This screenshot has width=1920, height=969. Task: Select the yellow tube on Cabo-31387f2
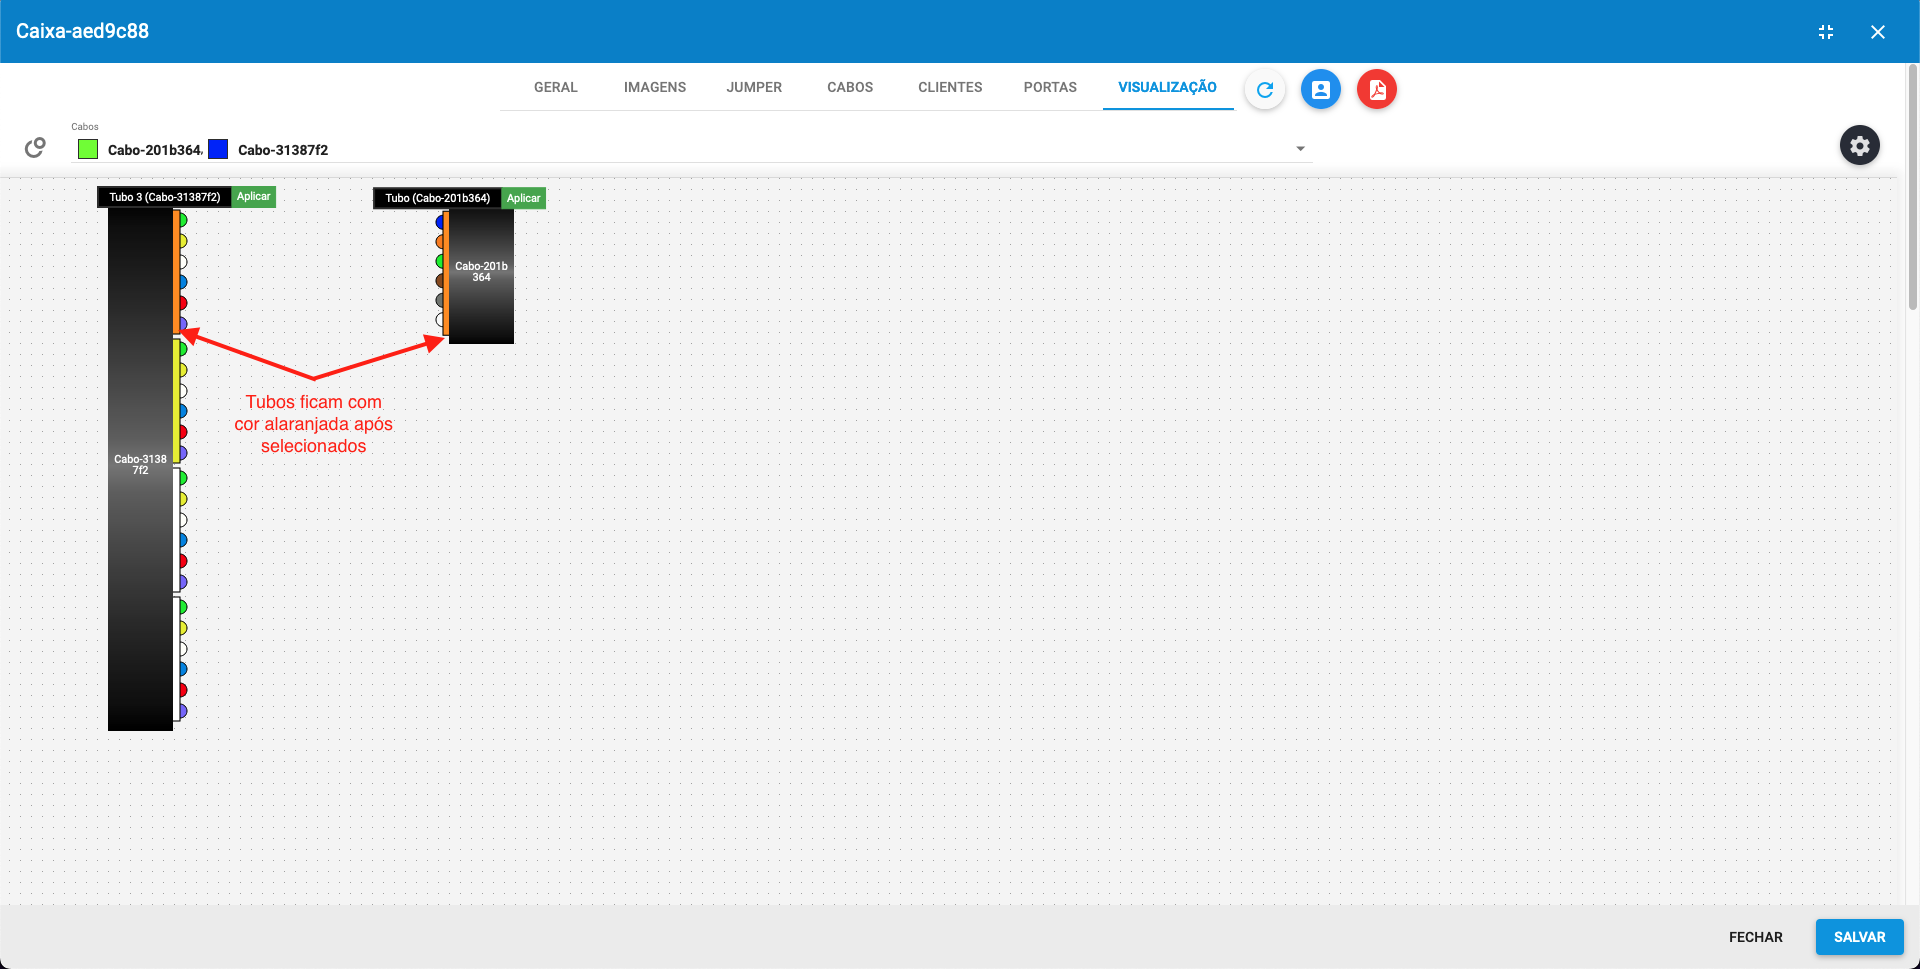click(176, 401)
